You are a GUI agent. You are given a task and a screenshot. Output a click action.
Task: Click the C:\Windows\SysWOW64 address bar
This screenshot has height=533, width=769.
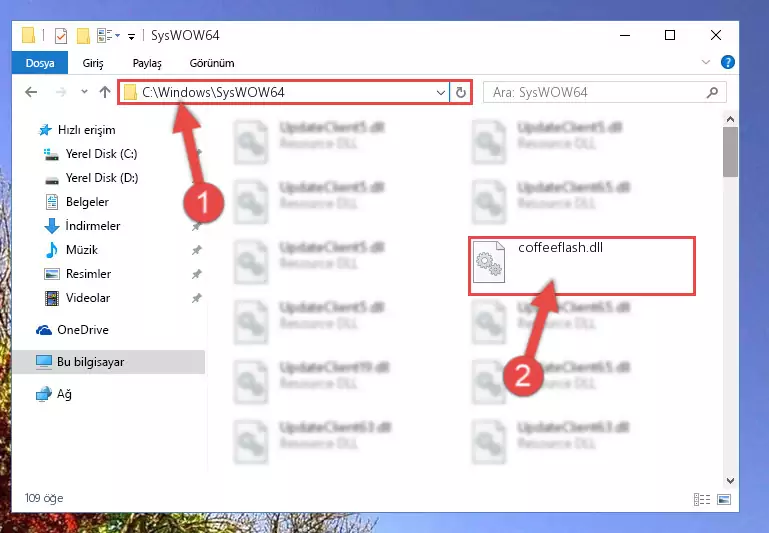tap(284, 92)
